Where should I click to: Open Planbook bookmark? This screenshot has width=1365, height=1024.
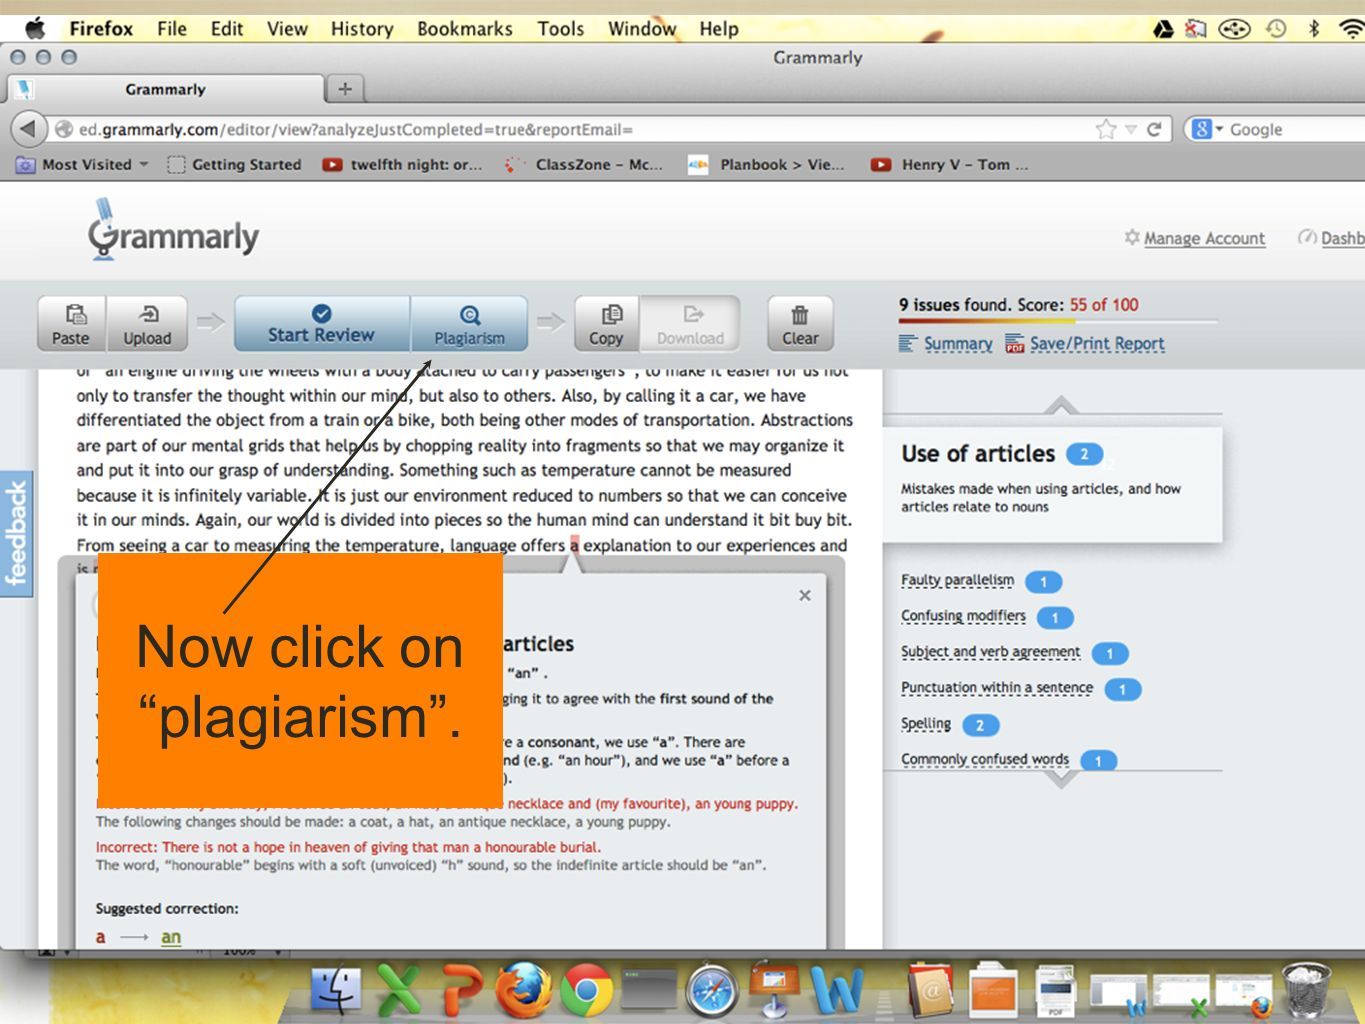click(767, 164)
